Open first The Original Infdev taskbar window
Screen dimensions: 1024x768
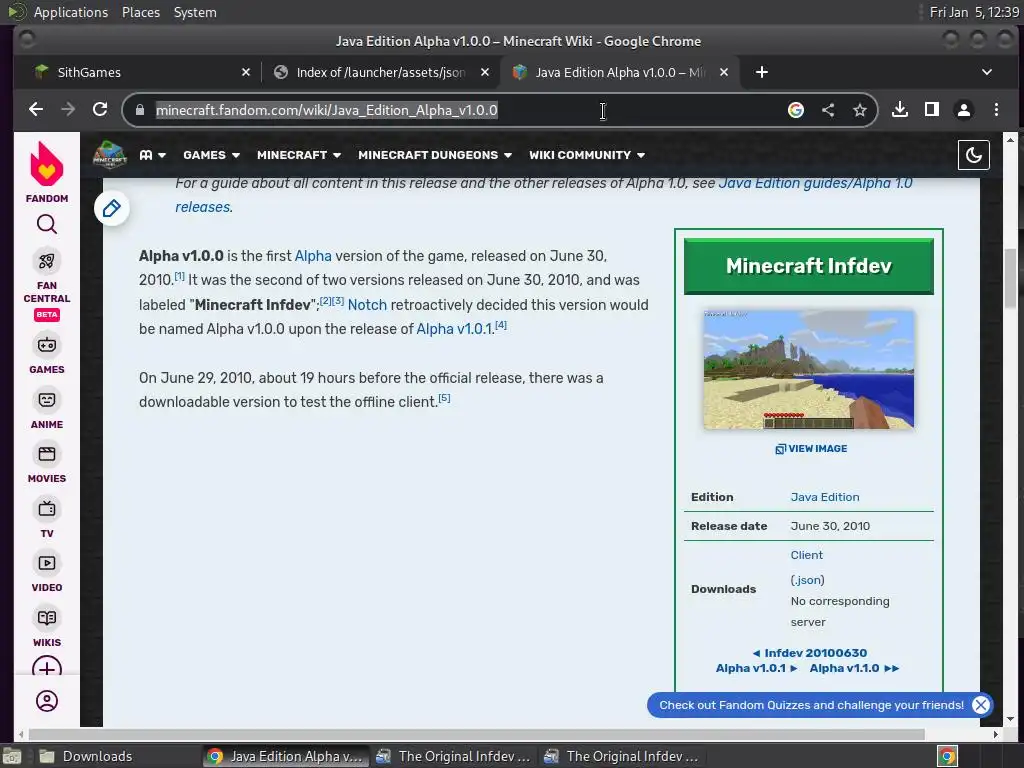(x=453, y=756)
